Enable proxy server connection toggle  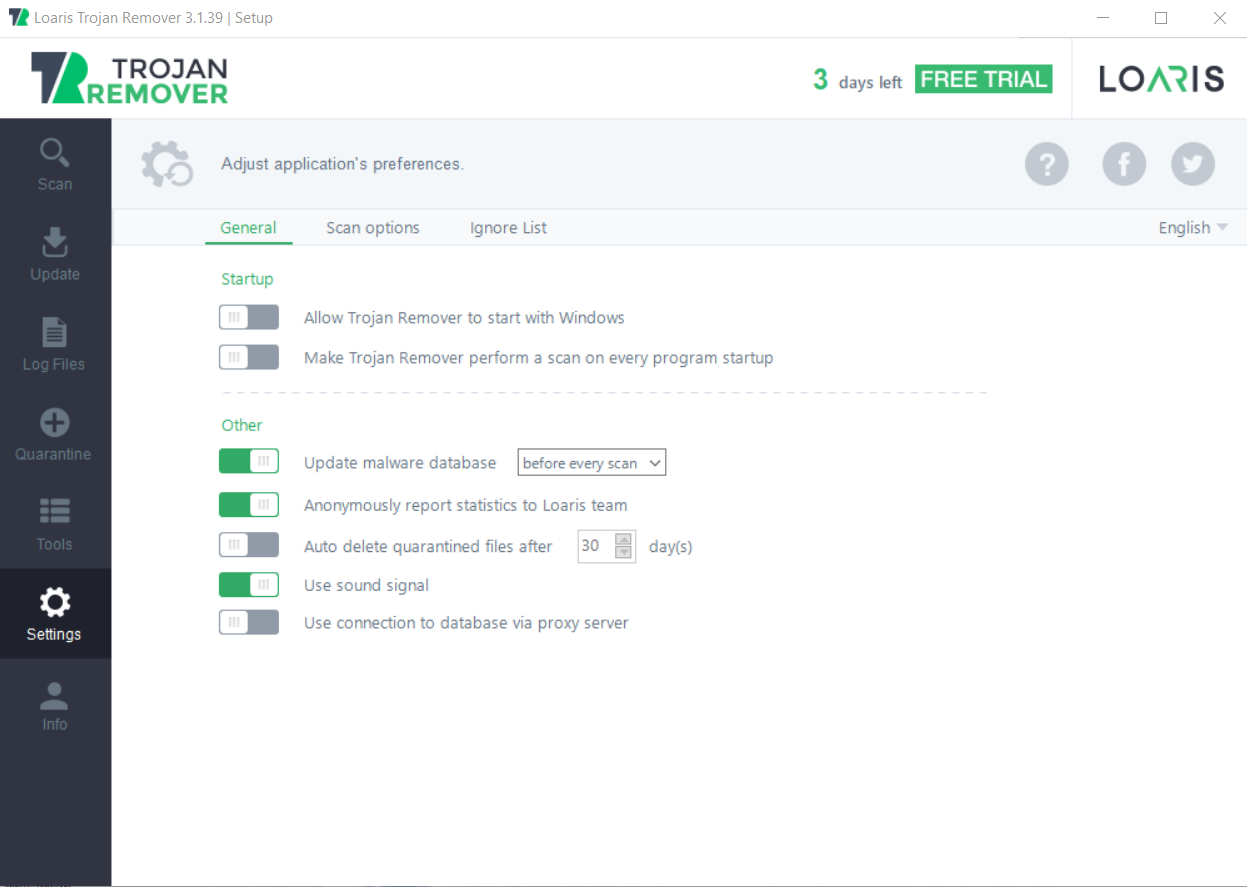(249, 623)
